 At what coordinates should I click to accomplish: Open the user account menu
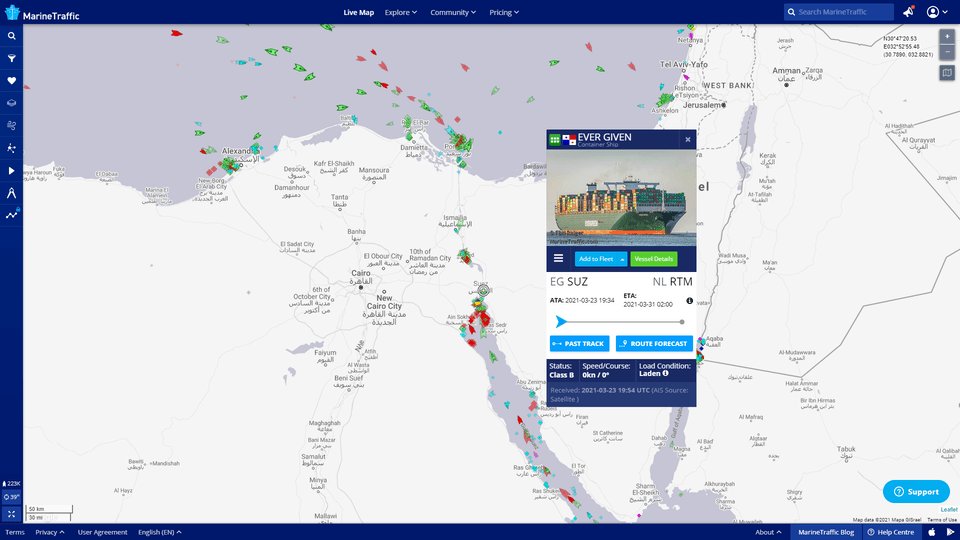tap(936, 12)
